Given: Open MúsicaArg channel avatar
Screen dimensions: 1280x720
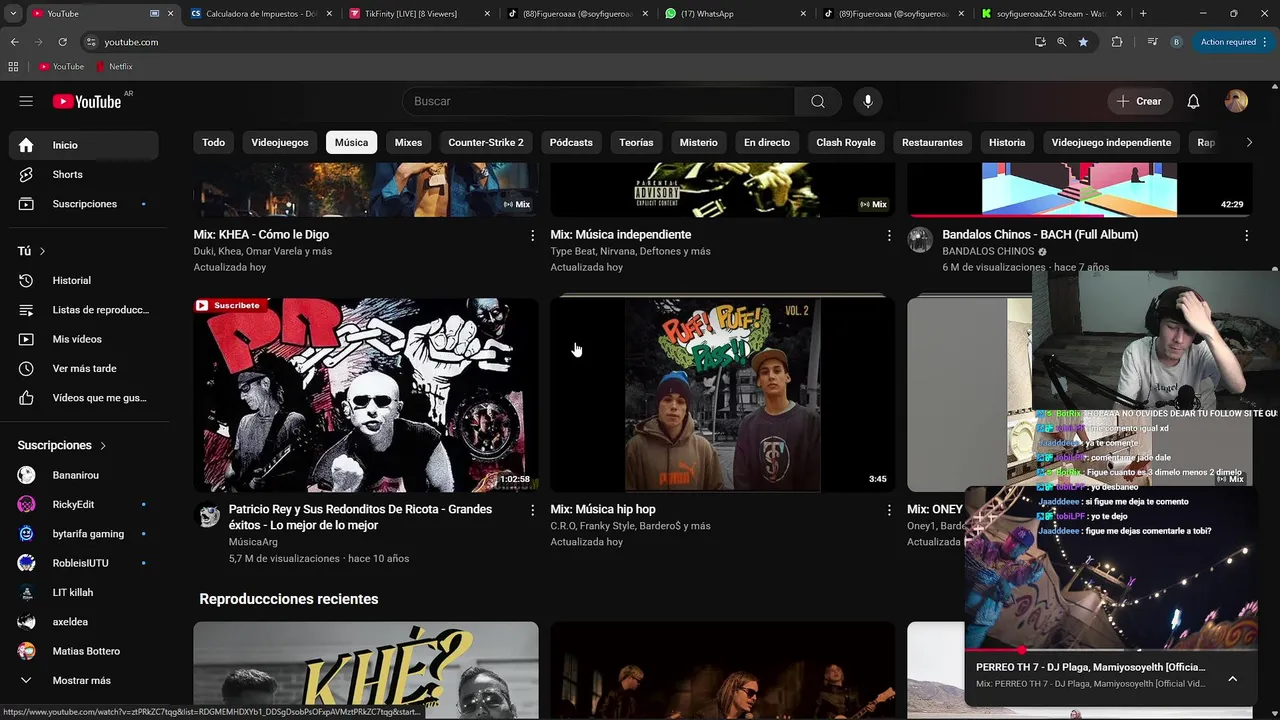Looking at the screenshot, I should 209,516.
